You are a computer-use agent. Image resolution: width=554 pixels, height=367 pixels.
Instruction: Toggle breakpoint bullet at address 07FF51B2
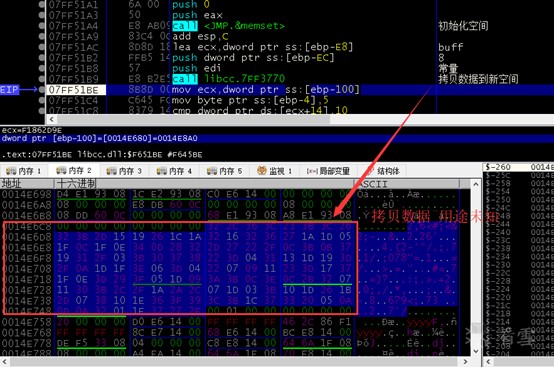(42, 58)
